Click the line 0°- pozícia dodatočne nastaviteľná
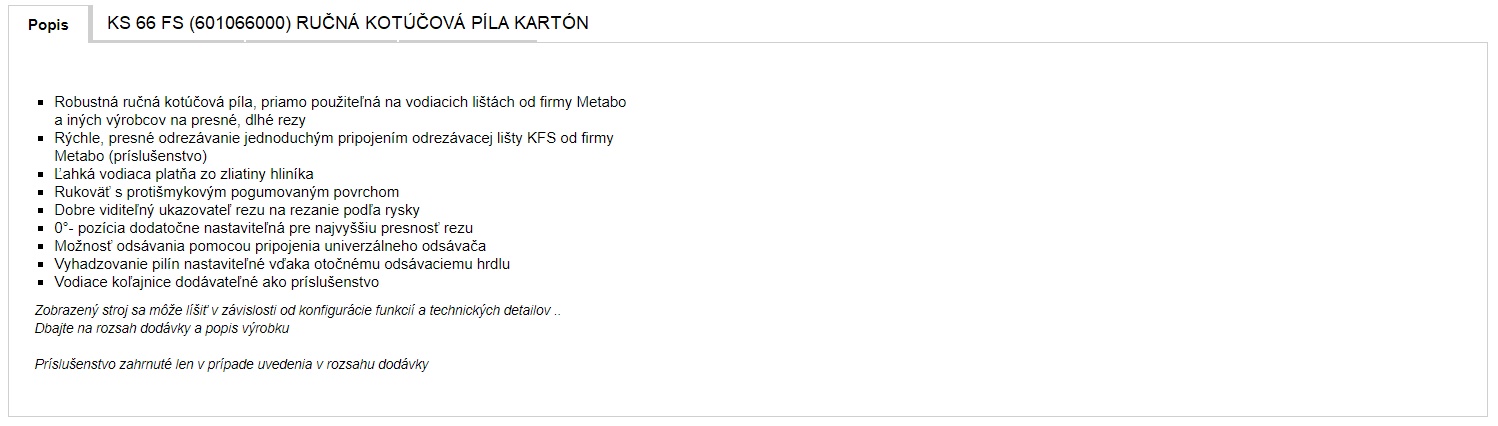The height and width of the screenshot is (426, 1498). pos(264,228)
